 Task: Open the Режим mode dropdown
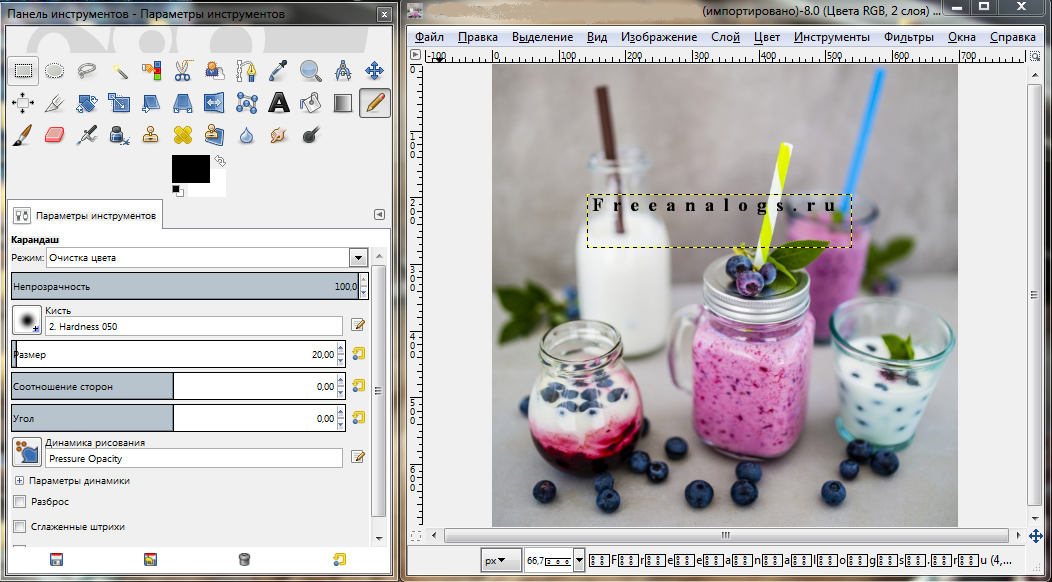[x=358, y=258]
